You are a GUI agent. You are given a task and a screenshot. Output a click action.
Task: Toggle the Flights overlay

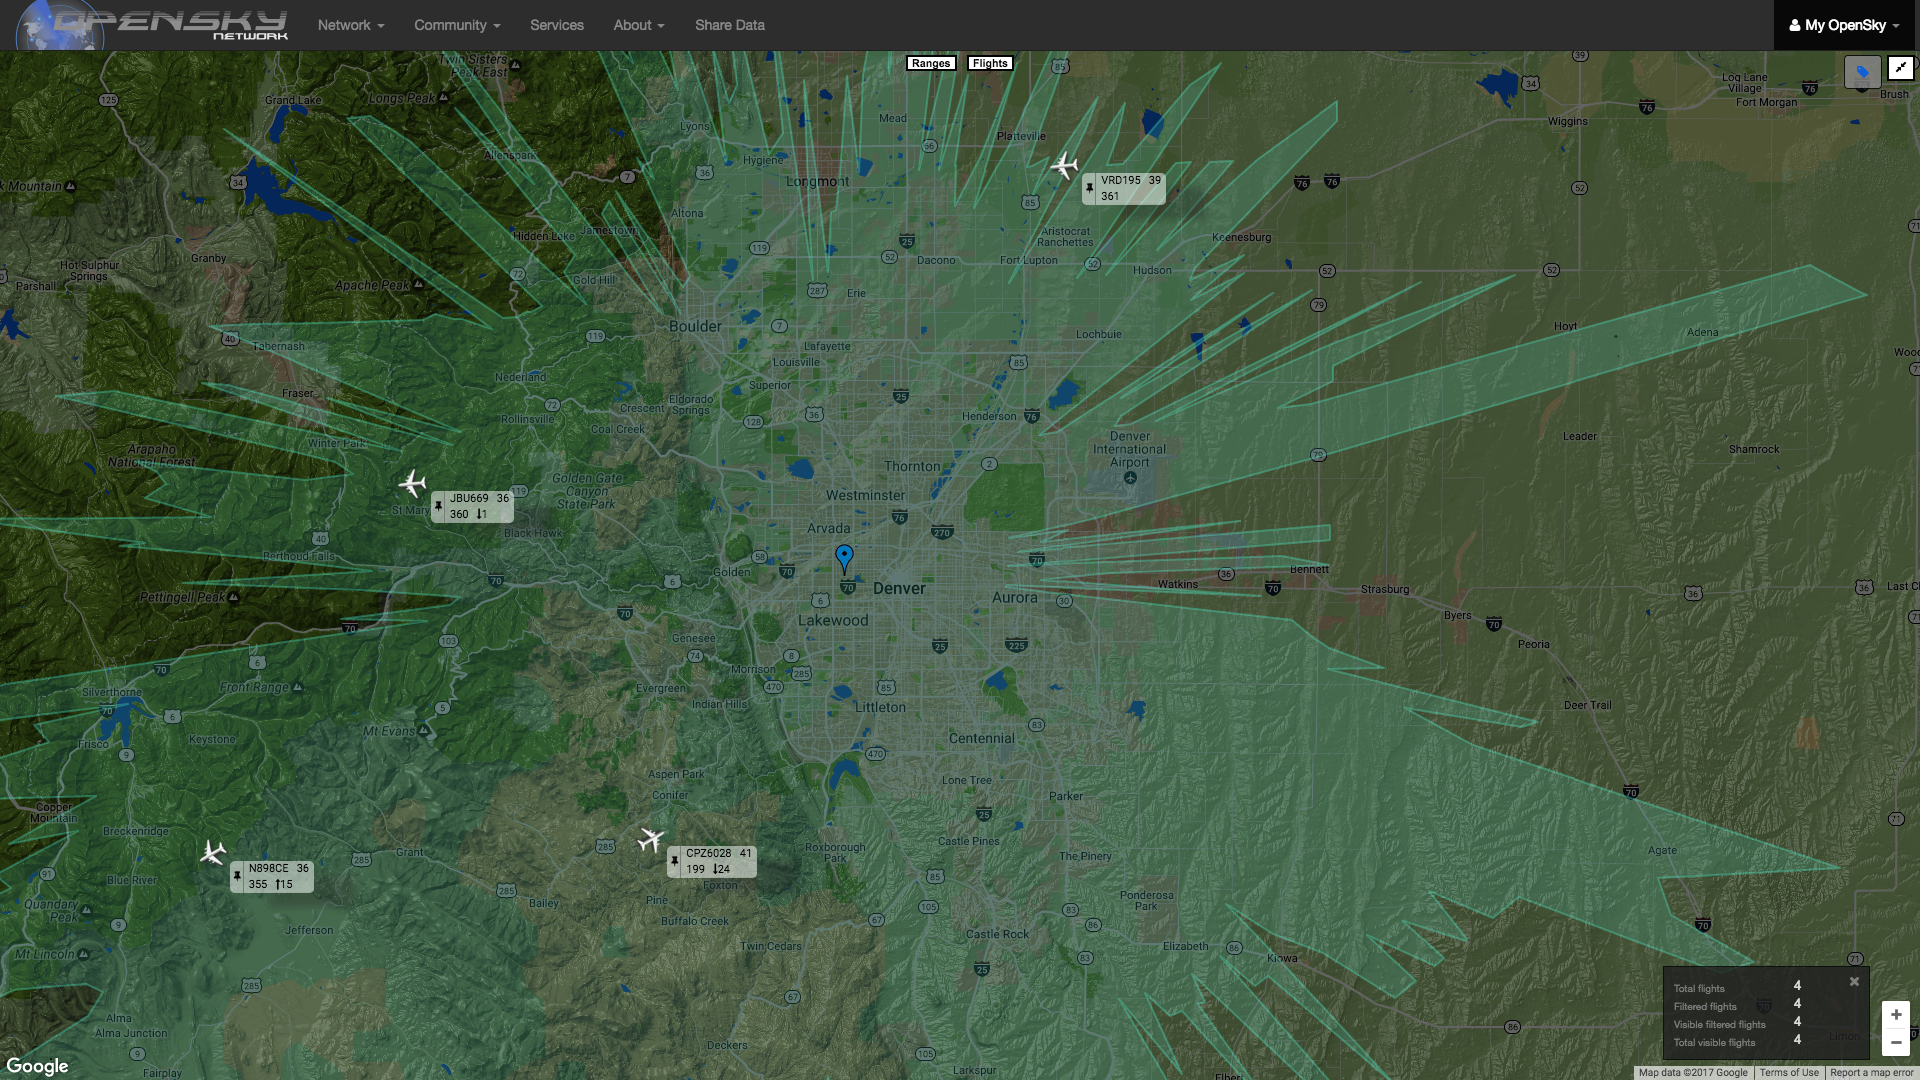tap(989, 63)
